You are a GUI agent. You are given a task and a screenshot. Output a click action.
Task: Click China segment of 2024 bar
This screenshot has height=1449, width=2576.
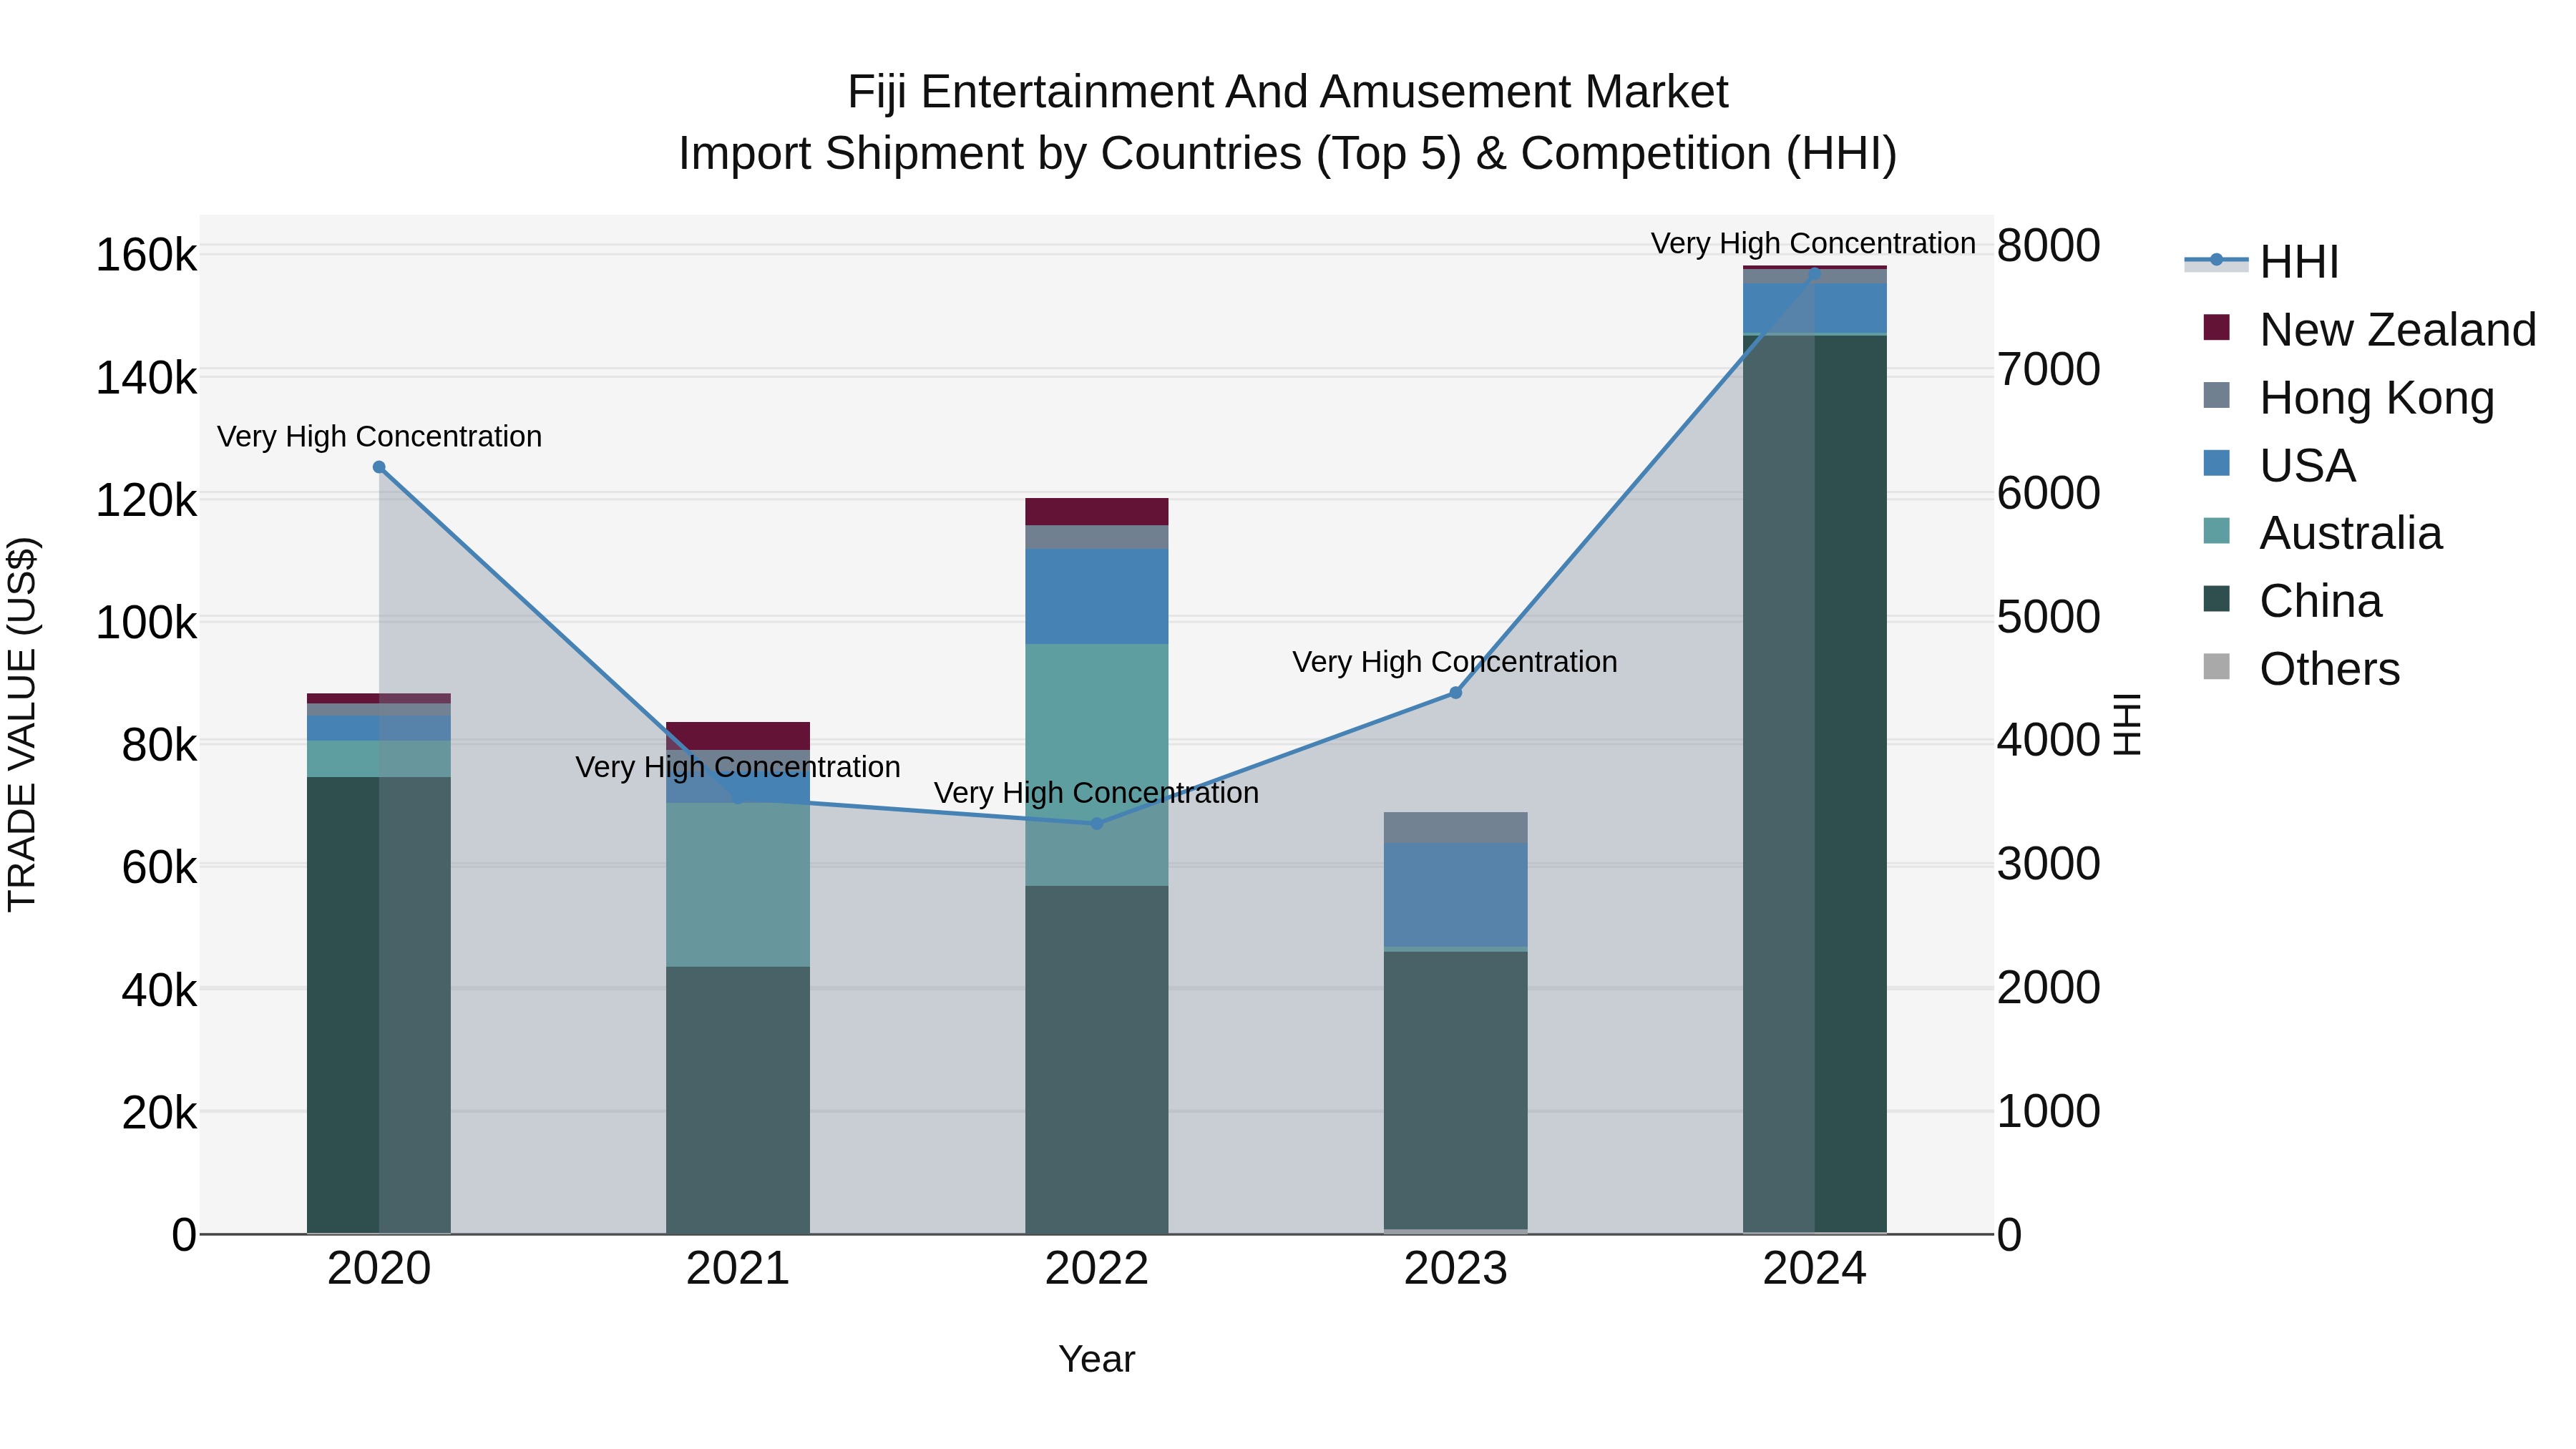pyautogui.click(x=1815, y=784)
